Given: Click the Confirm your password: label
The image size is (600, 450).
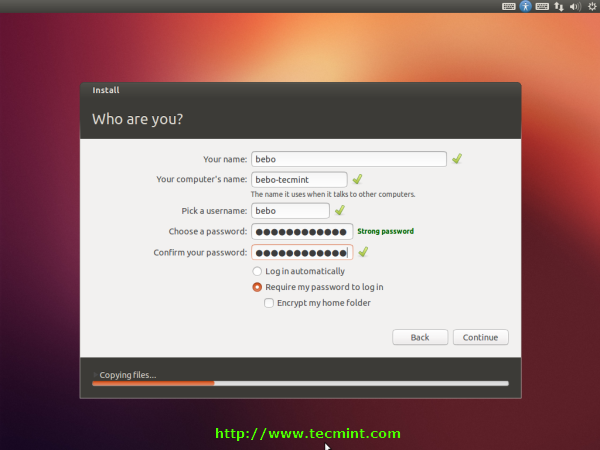Looking at the screenshot, I should (200, 253).
